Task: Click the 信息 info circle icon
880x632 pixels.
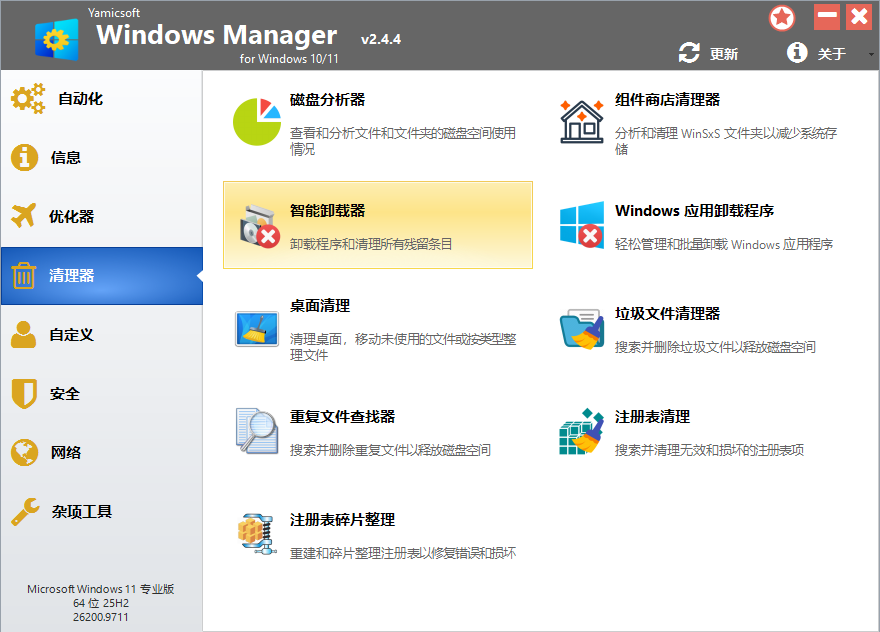Action: (24, 157)
